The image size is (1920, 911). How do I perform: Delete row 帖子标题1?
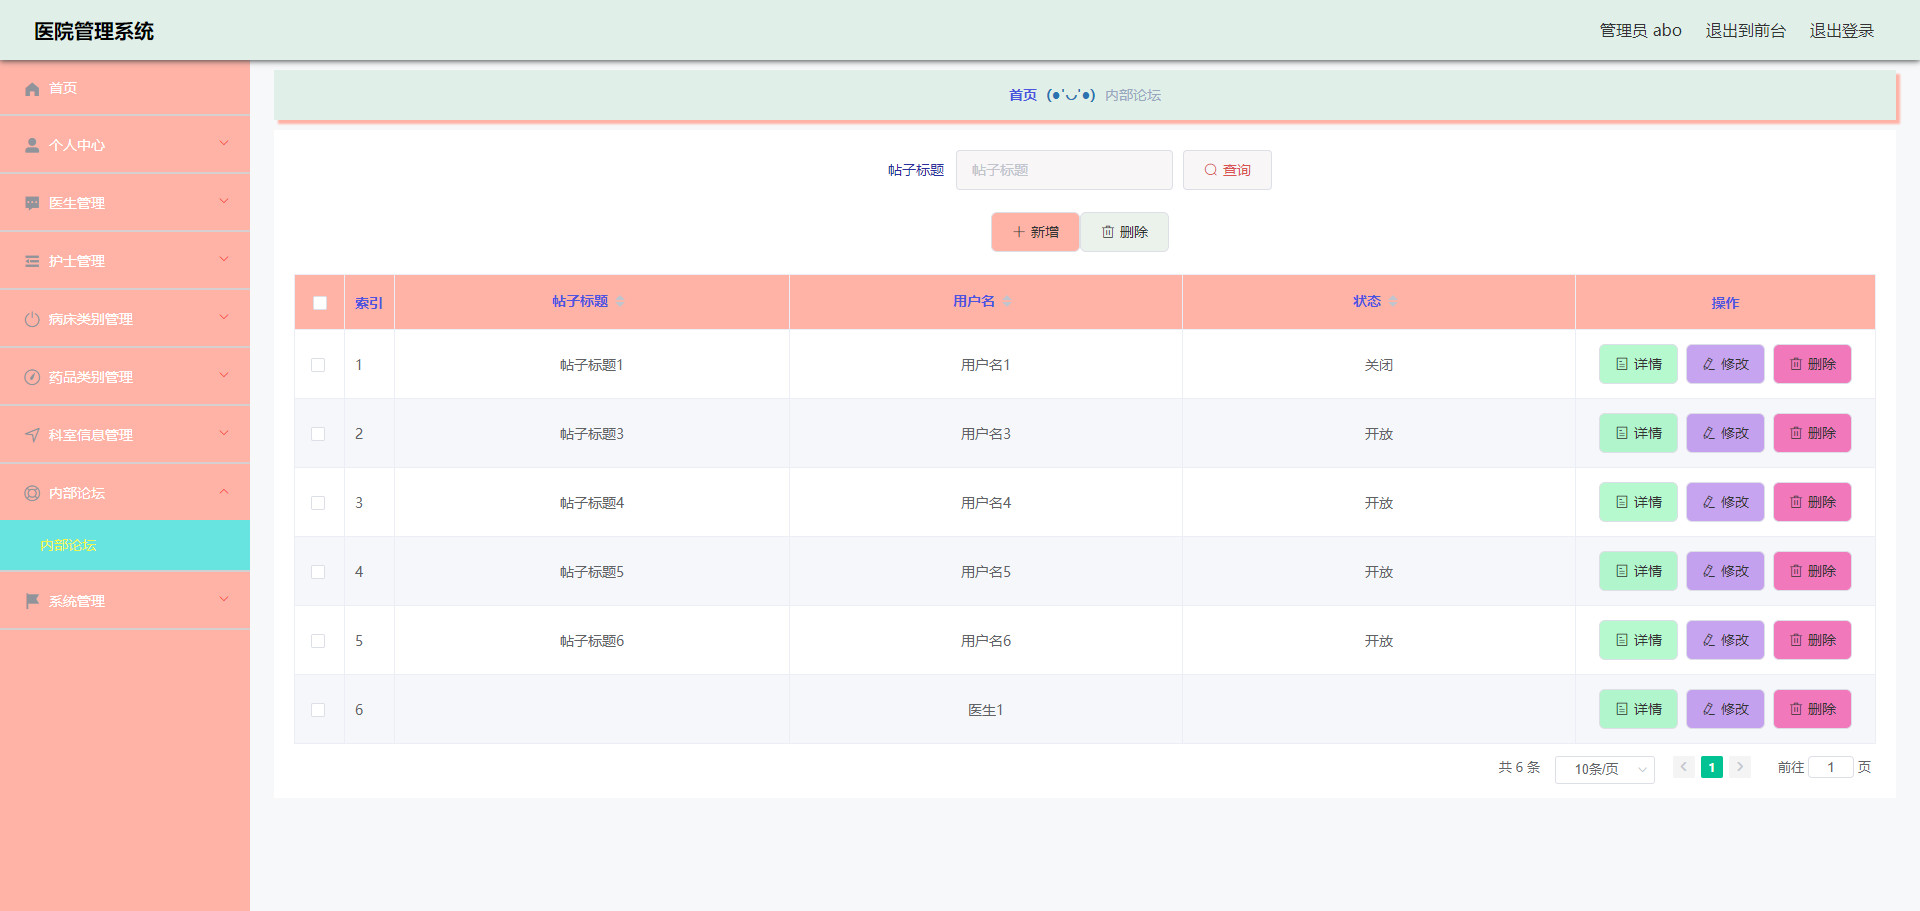[x=1812, y=364]
